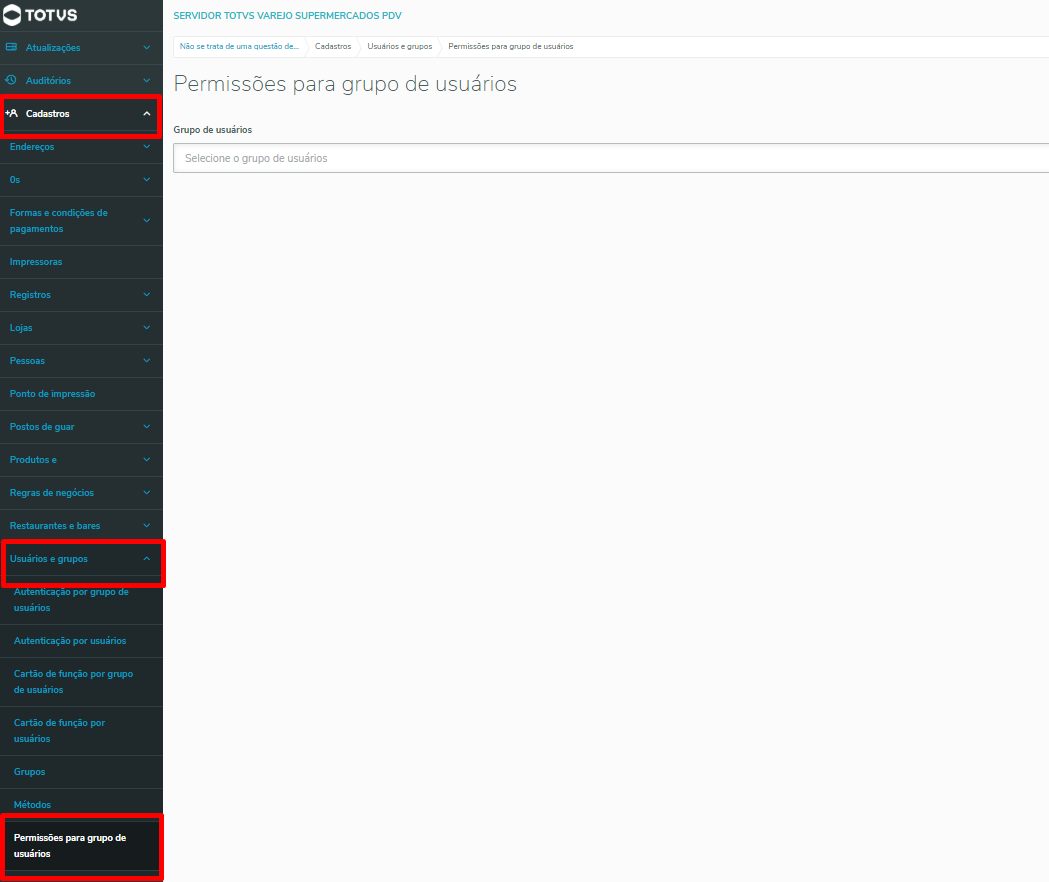
Task: Click the Cadastros breadcrumb
Action: click(x=333, y=46)
